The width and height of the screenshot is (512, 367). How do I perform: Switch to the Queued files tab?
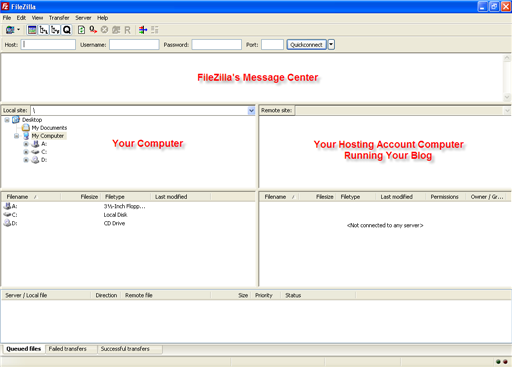(24, 349)
